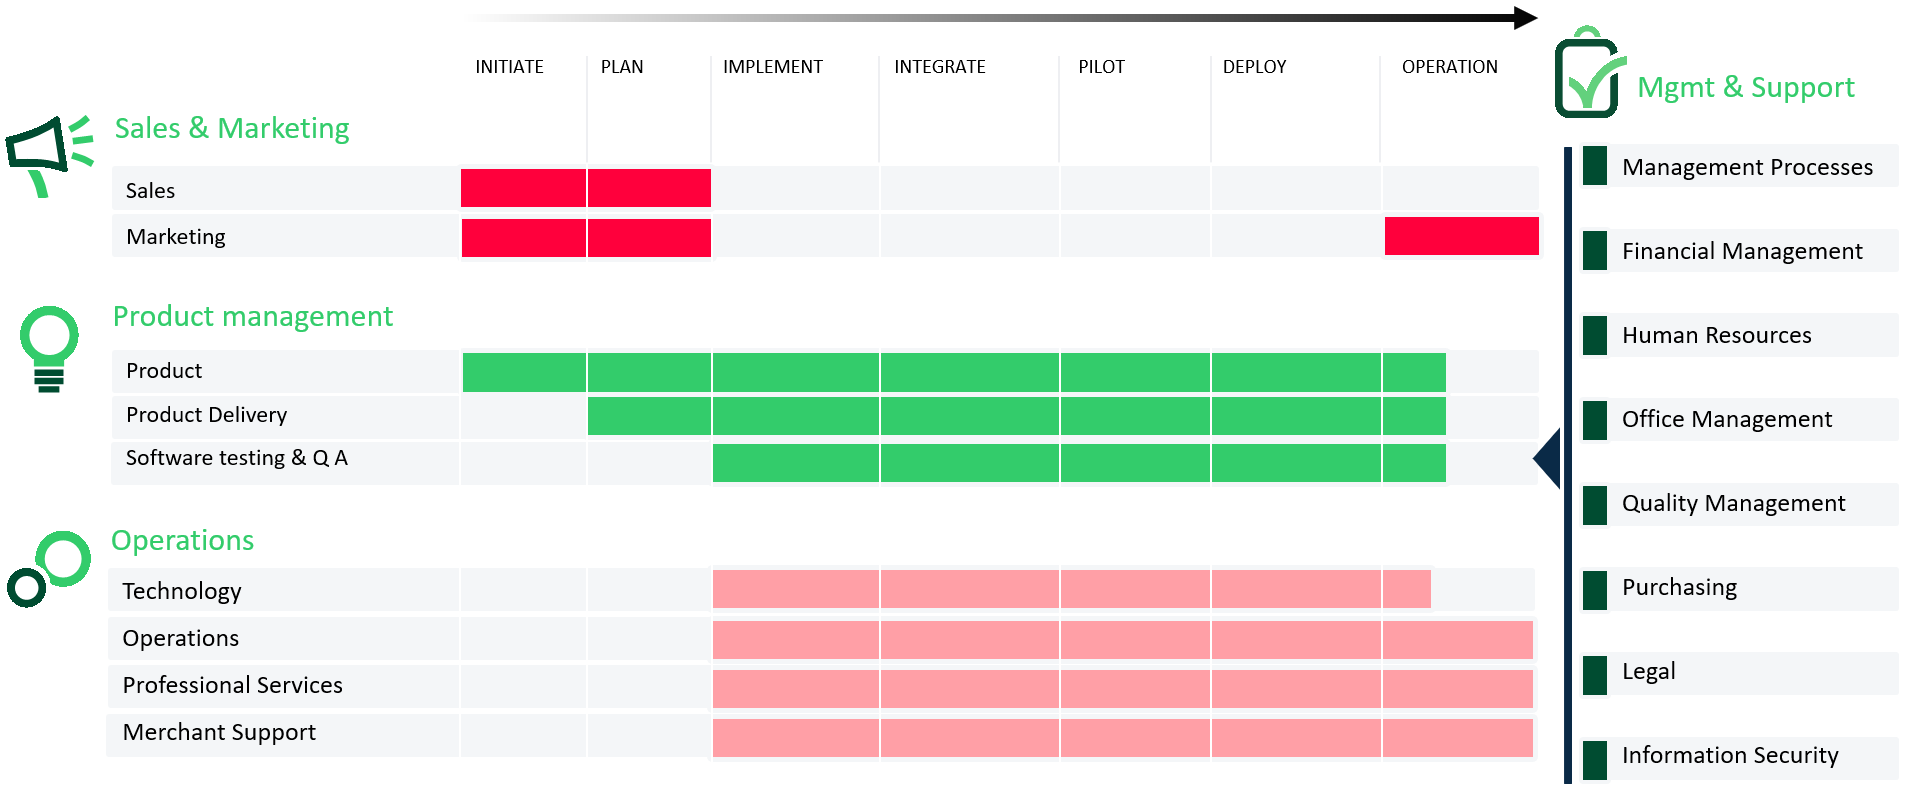The image size is (1905, 806).
Task: Click the green square beside Management Processes
Action: pyautogui.click(x=1595, y=166)
